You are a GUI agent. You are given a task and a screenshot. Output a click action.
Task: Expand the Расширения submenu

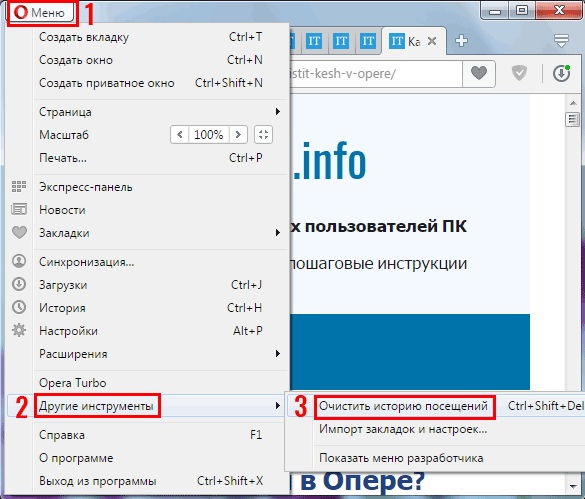click(x=159, y=353)
